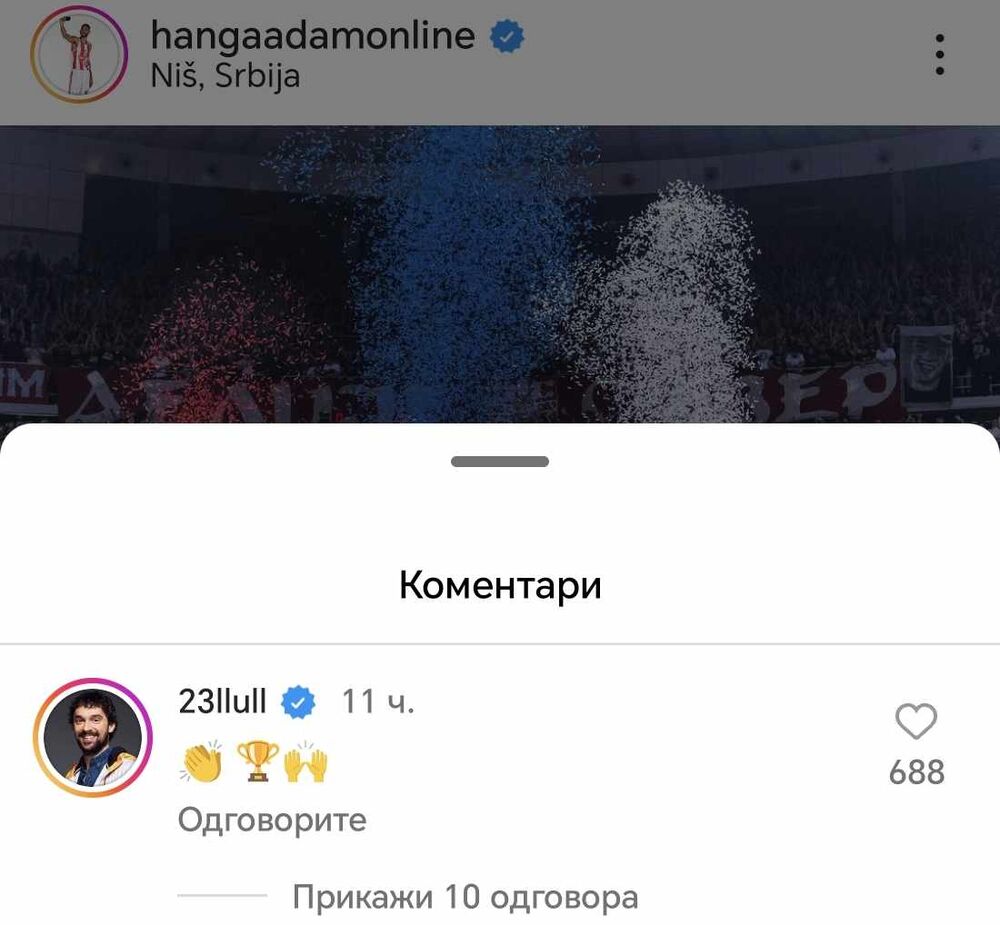The height and width of the screenshot is (925, 1000).
Task: Click the verified badge beside 23llull
Action: pos(298,702)
